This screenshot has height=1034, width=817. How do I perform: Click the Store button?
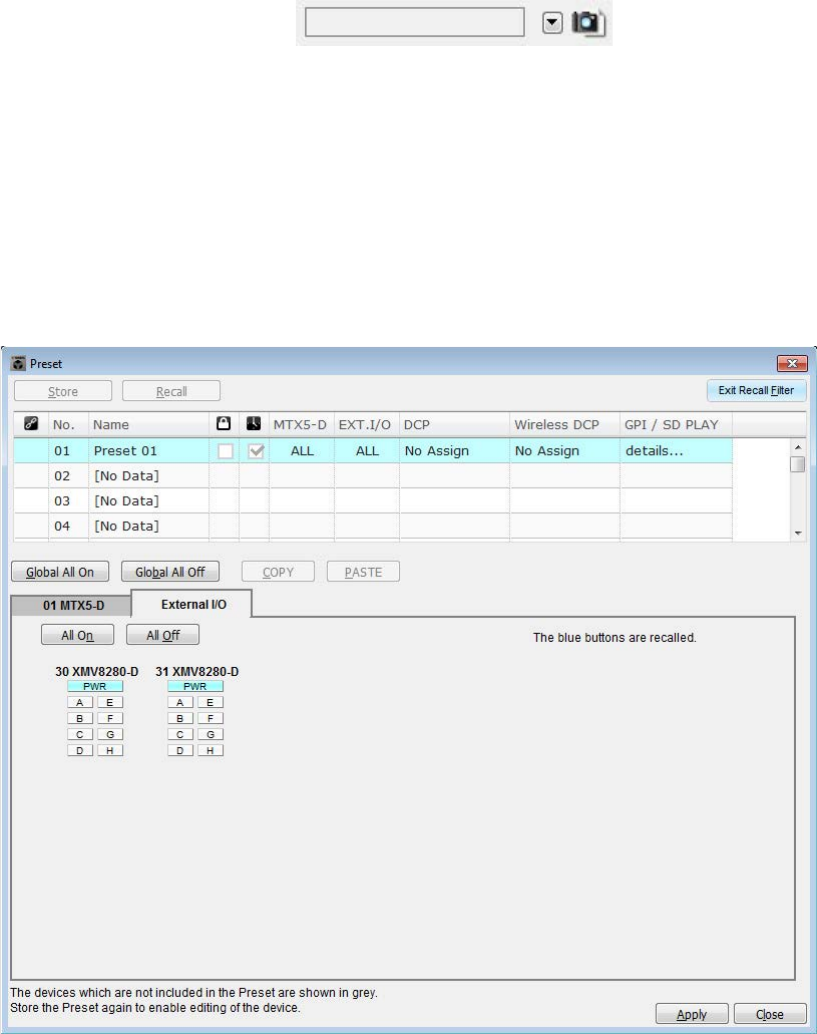pyautogui.click(x=63, y=391)
